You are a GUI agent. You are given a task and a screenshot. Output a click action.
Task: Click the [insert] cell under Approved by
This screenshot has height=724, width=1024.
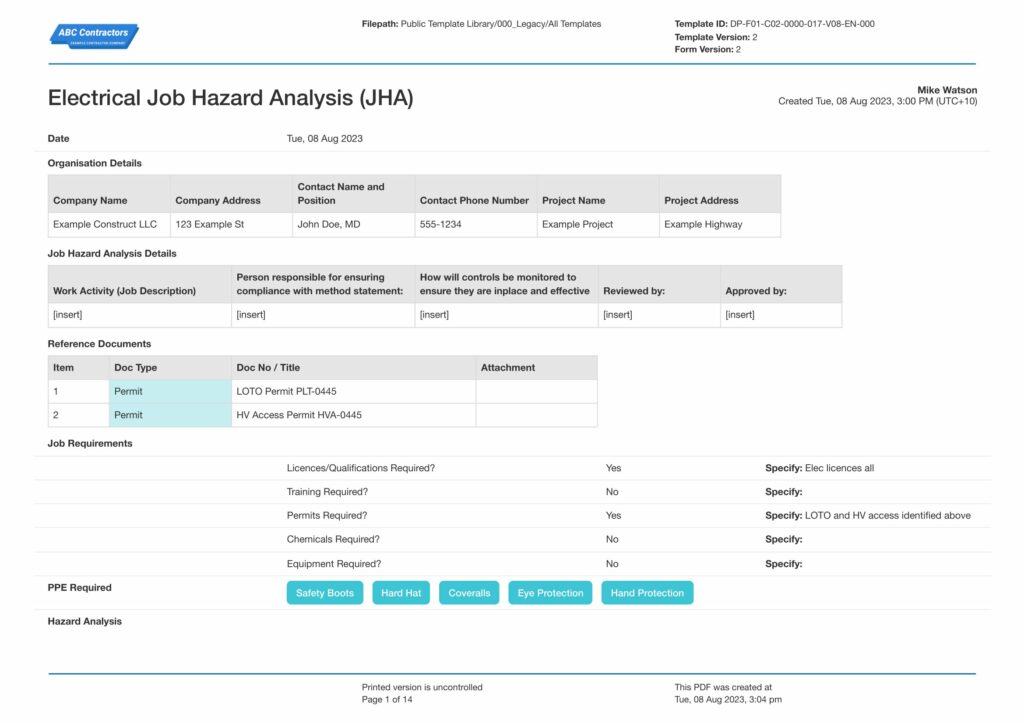coord(781,315)
